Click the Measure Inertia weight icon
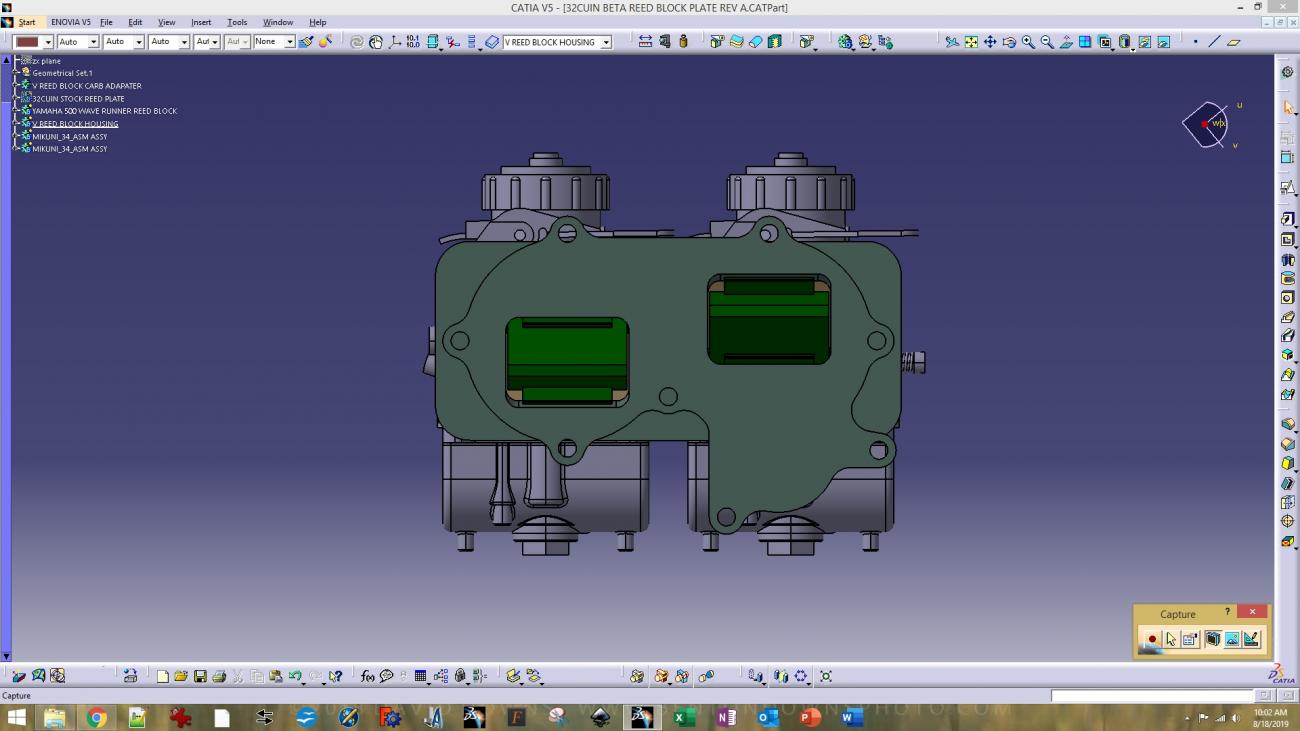Image resolution: width=1300 pixels, height=731 pixels. tap(683, 42)
